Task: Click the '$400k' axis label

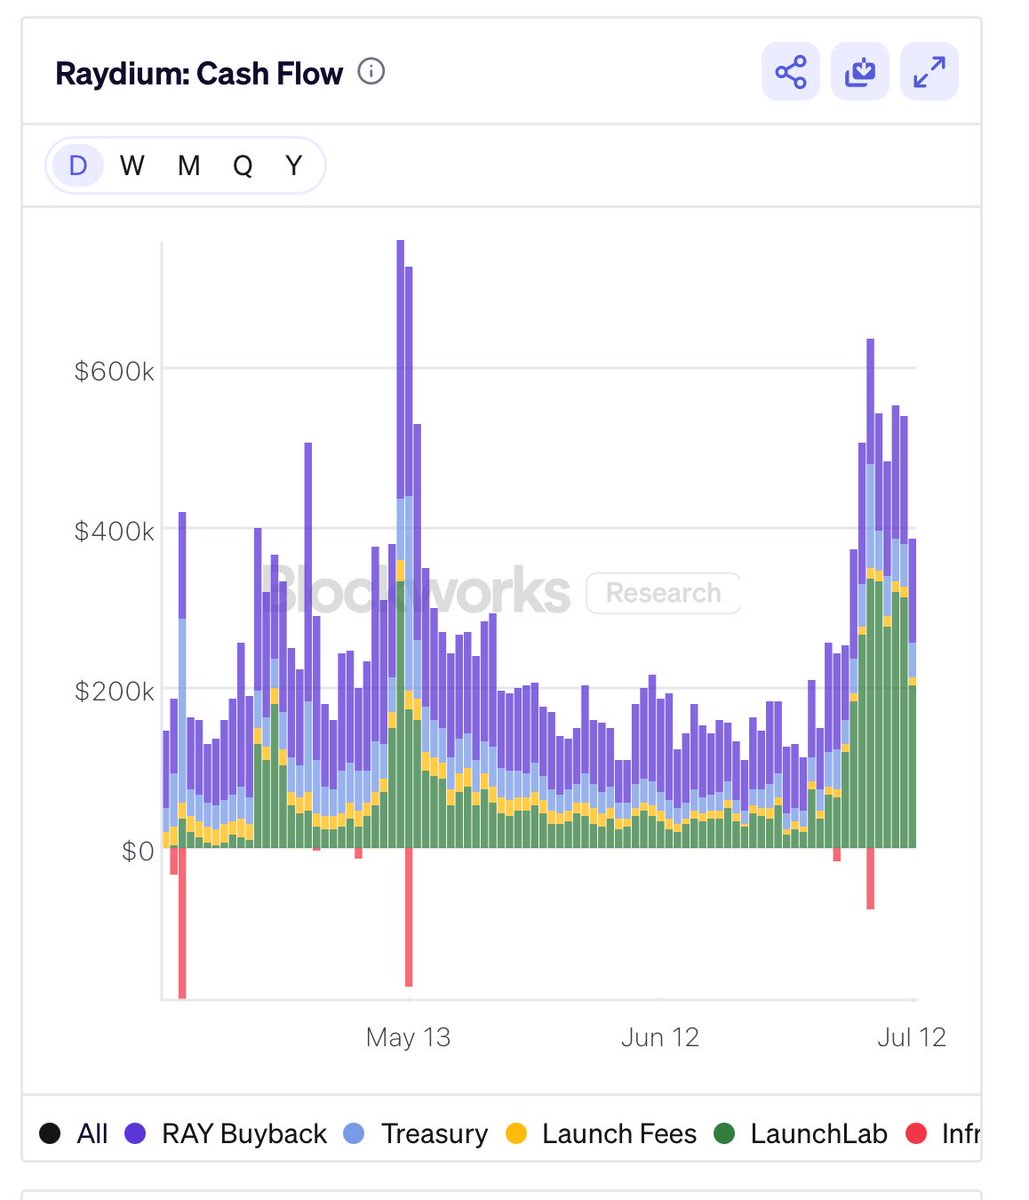Action: tap(114, 531)
